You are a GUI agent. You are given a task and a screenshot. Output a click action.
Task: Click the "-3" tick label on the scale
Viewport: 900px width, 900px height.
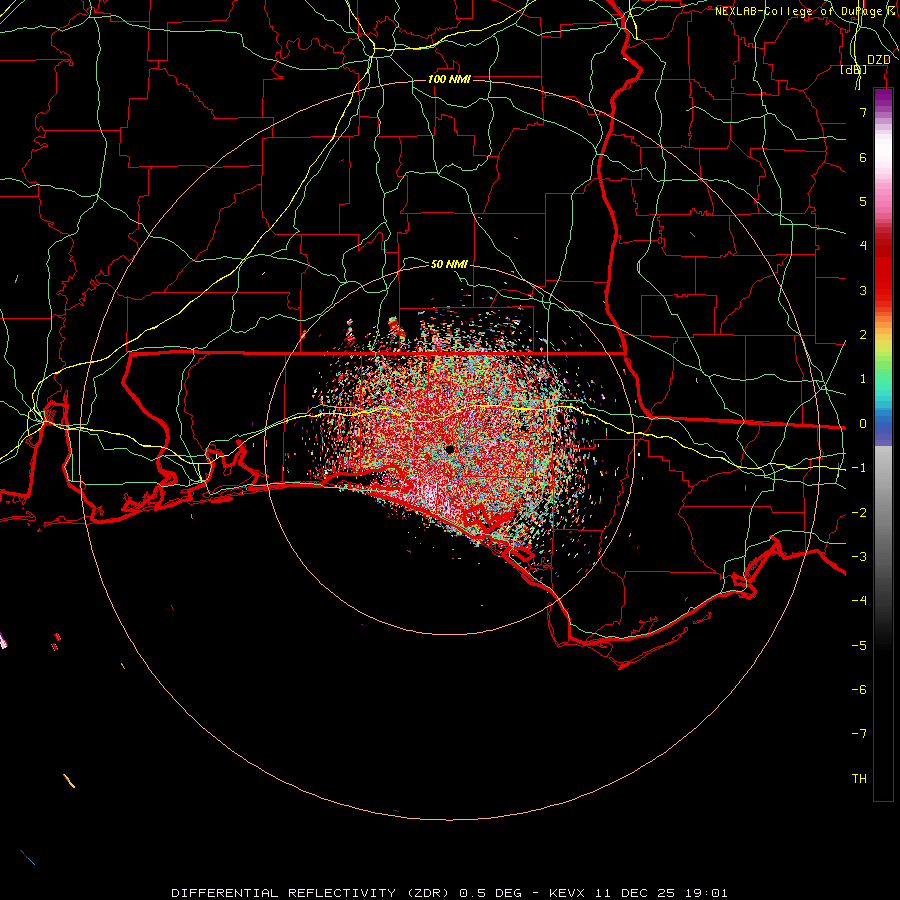[x=859, y=556]
